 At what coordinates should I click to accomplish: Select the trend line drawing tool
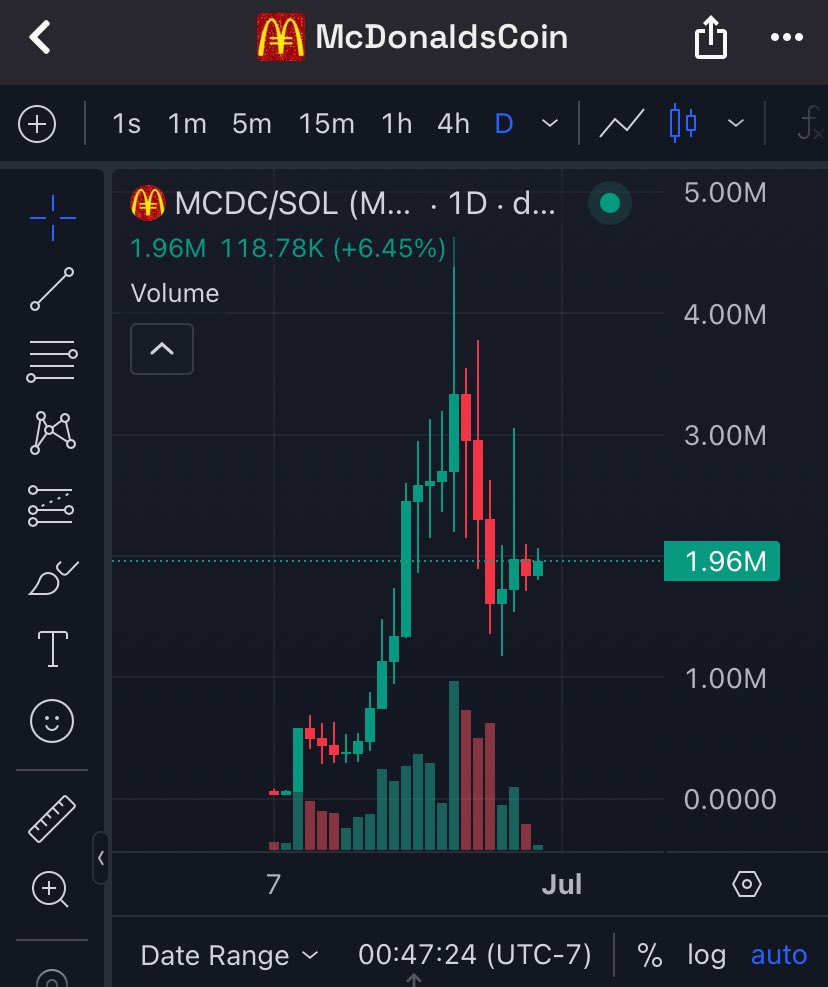52,289
